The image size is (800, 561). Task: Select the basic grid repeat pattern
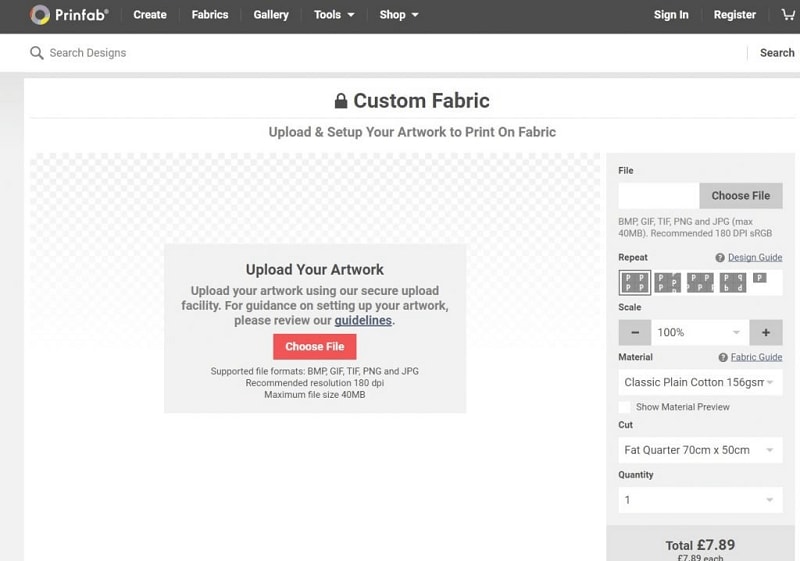(635, 283)
